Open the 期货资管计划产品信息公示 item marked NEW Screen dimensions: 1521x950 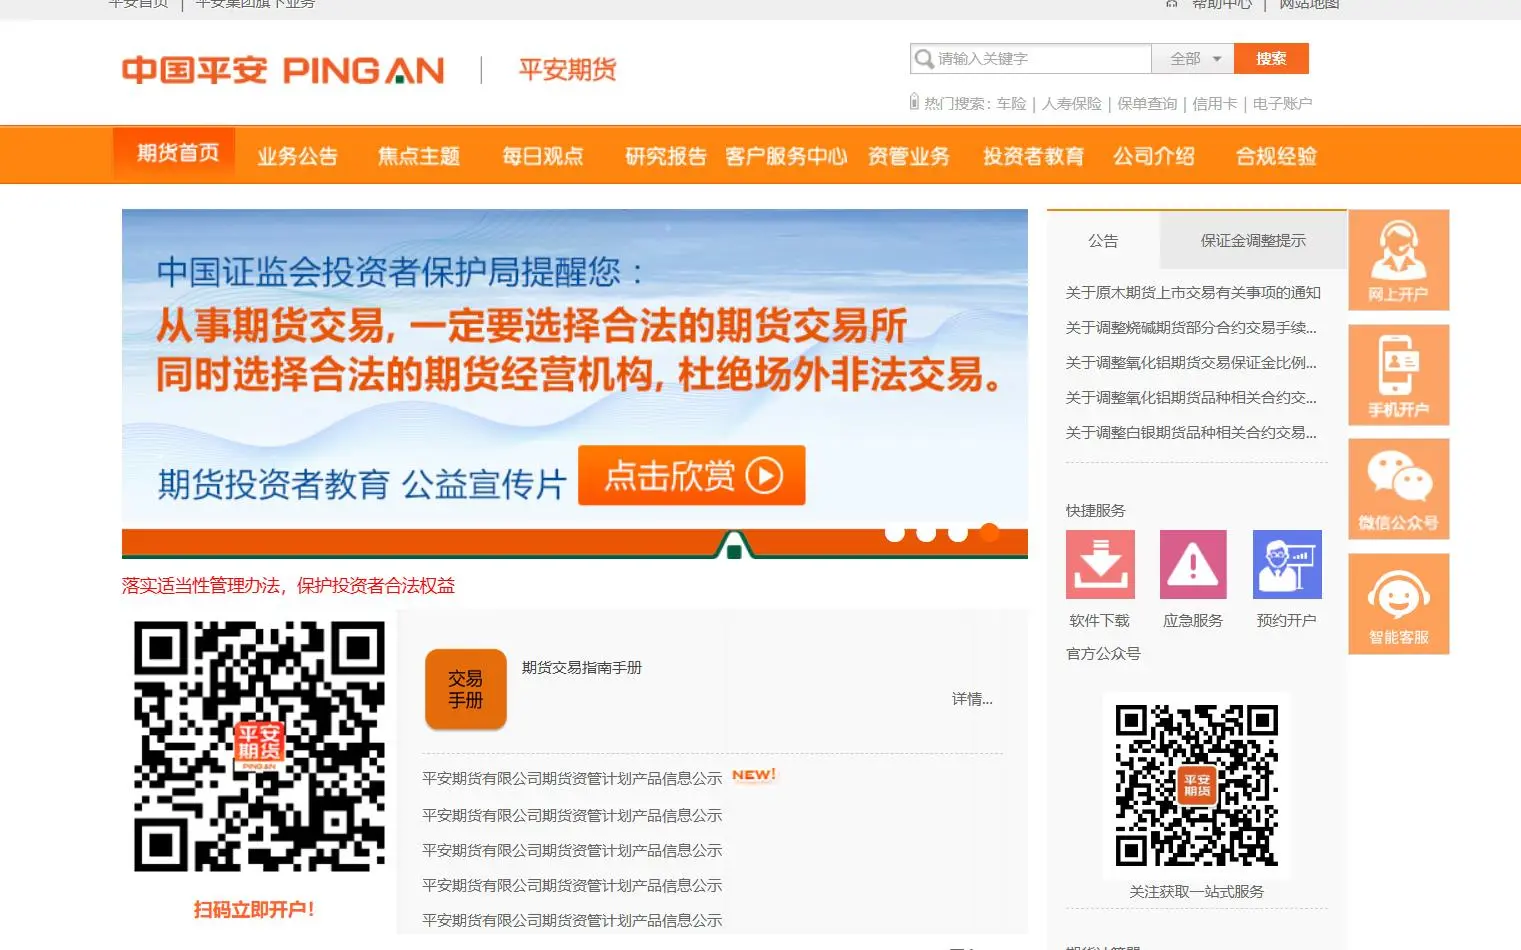(572, 778)
